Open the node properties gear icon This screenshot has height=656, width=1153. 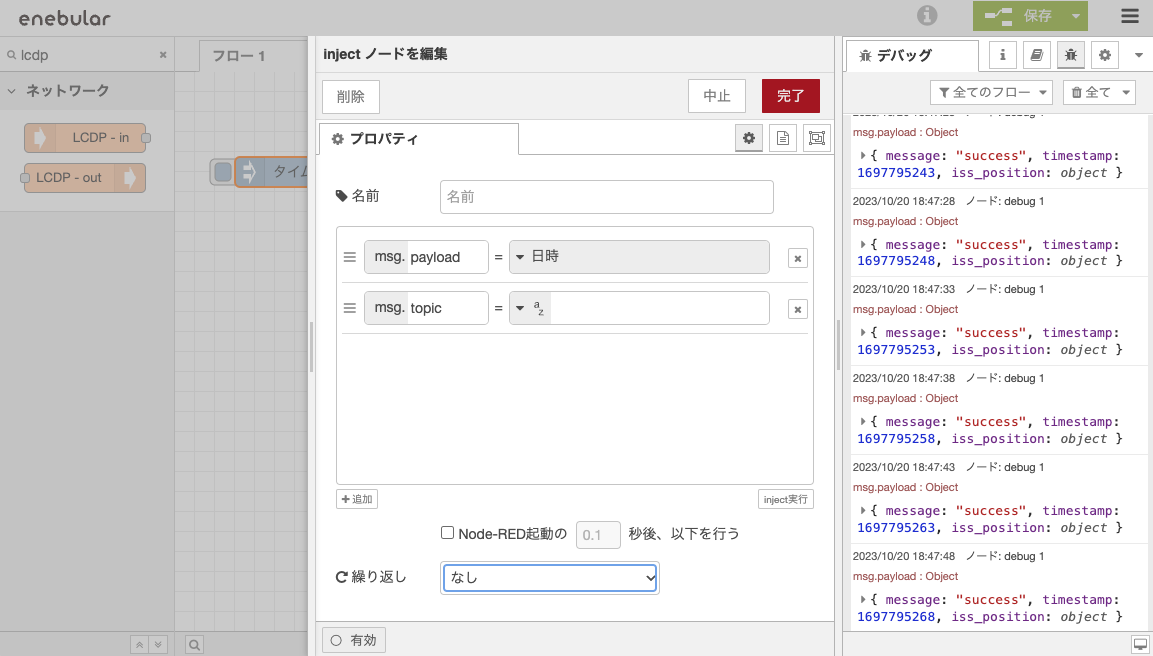click(x=748, y=139)
